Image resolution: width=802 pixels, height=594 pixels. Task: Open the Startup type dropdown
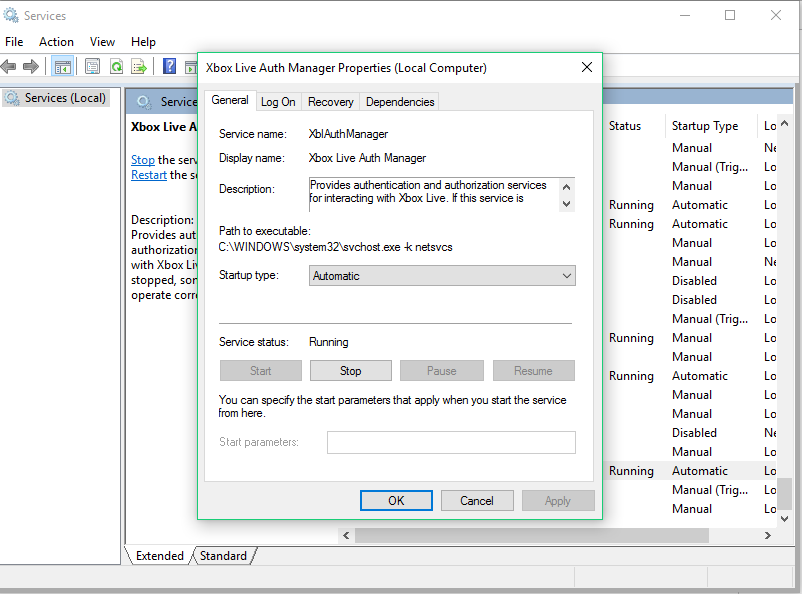tap(442, 276)
